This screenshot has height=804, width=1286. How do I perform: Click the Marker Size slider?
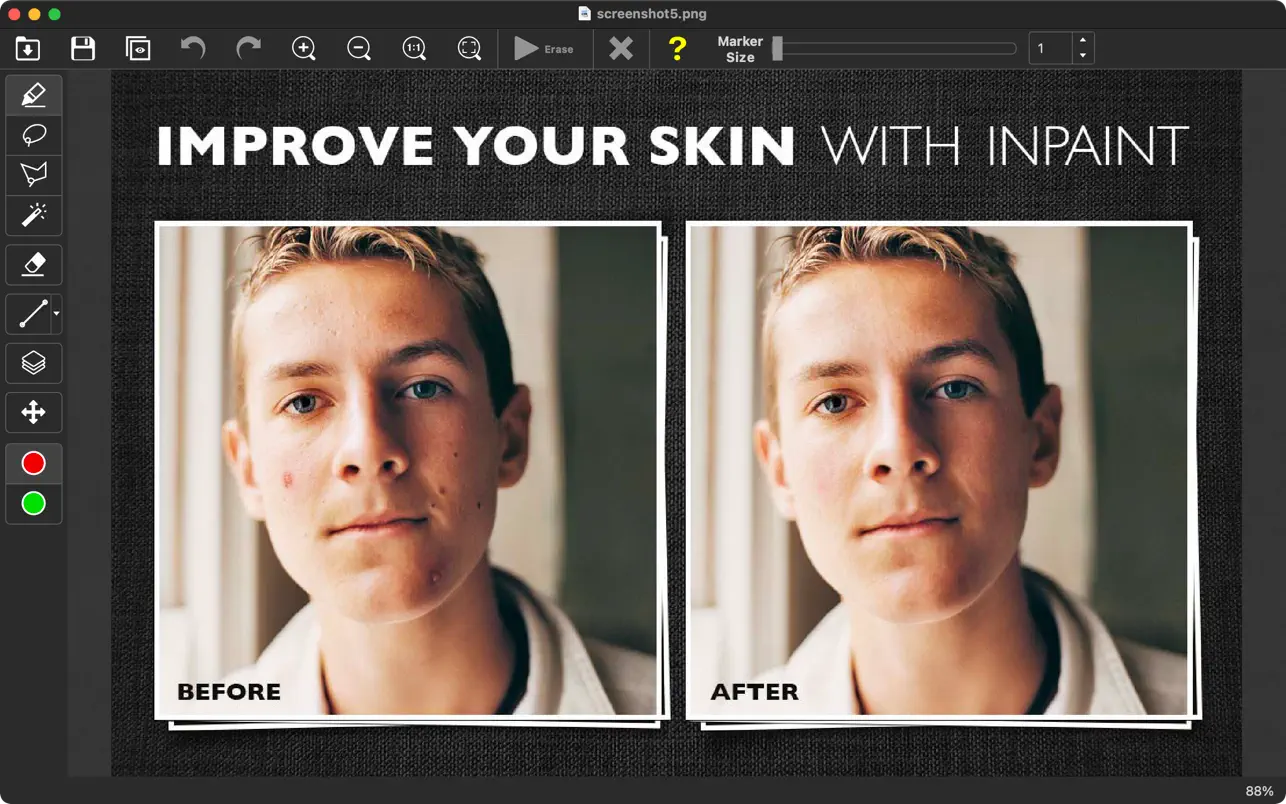point(895,48)
